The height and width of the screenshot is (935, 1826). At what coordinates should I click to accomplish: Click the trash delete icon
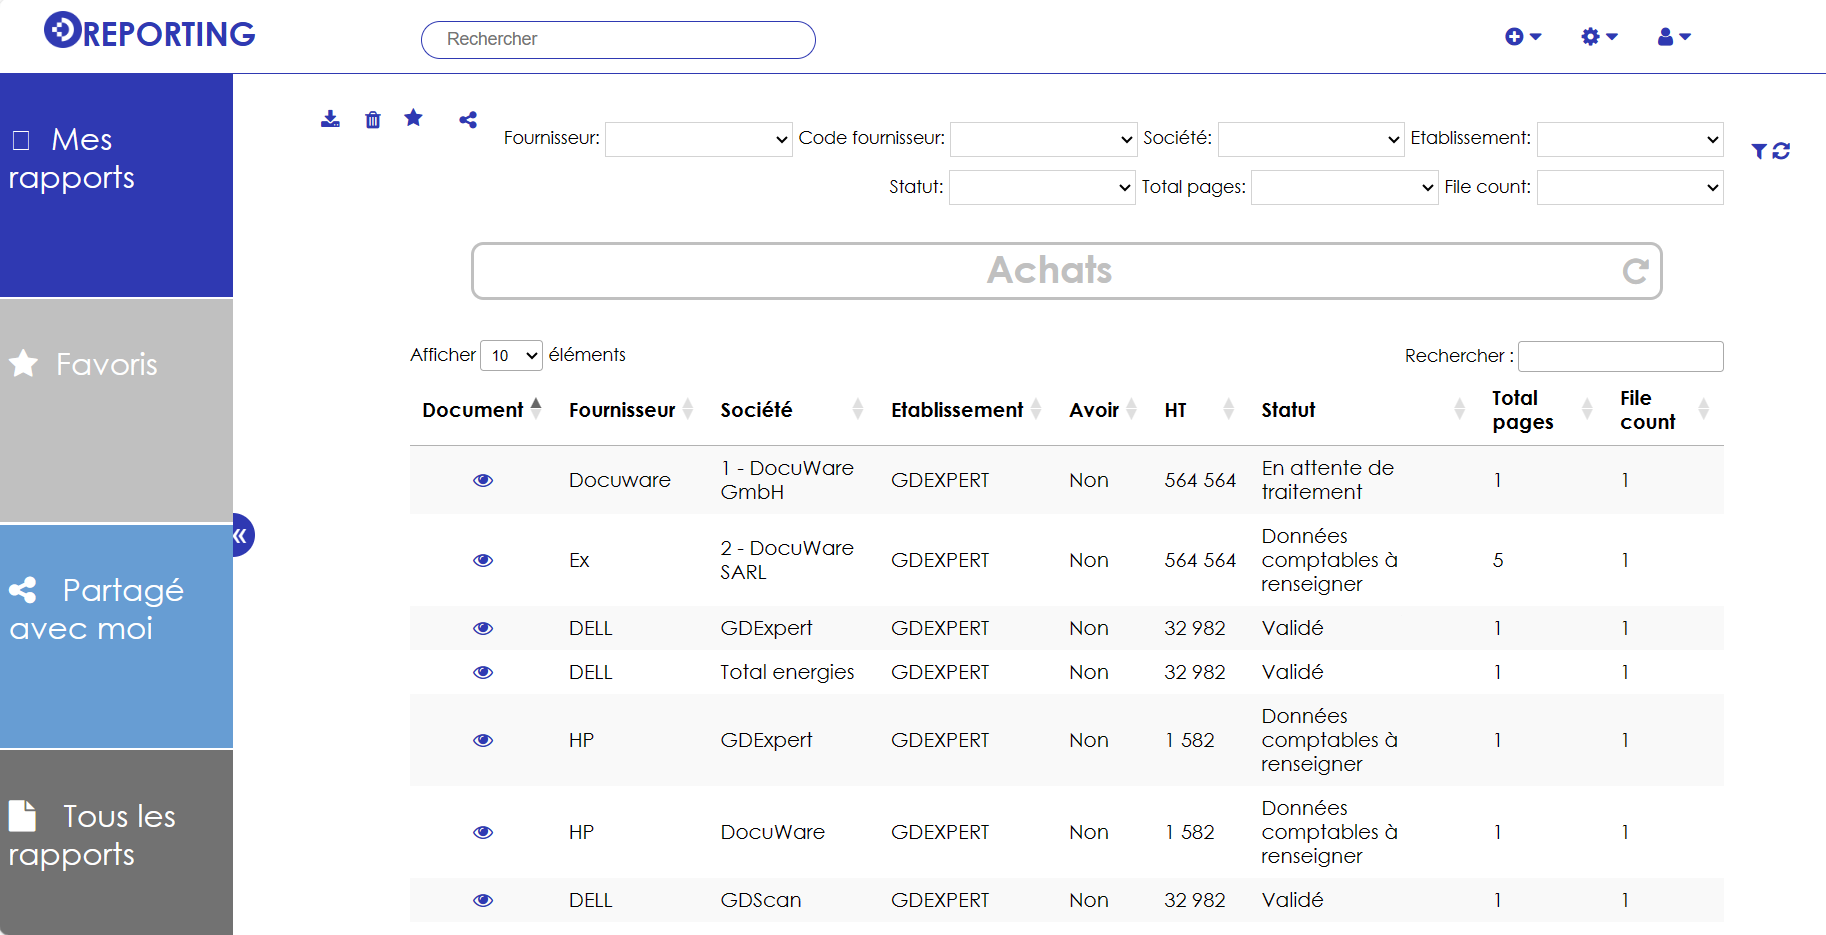373,120
